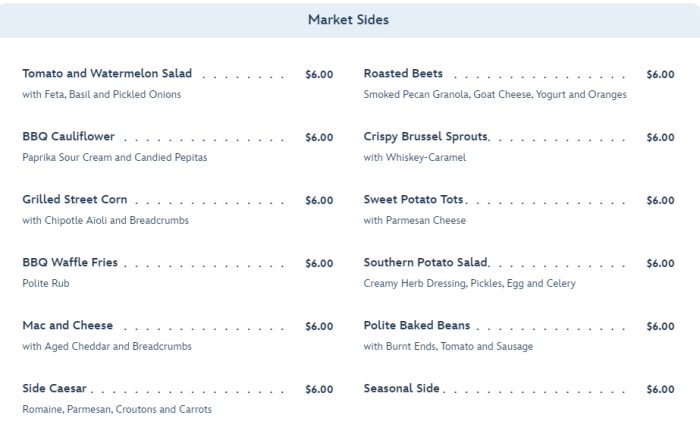700x431 pixels.
Task: Open the BBQ Cauliflower menu item
Action: (x=68, y=137)
